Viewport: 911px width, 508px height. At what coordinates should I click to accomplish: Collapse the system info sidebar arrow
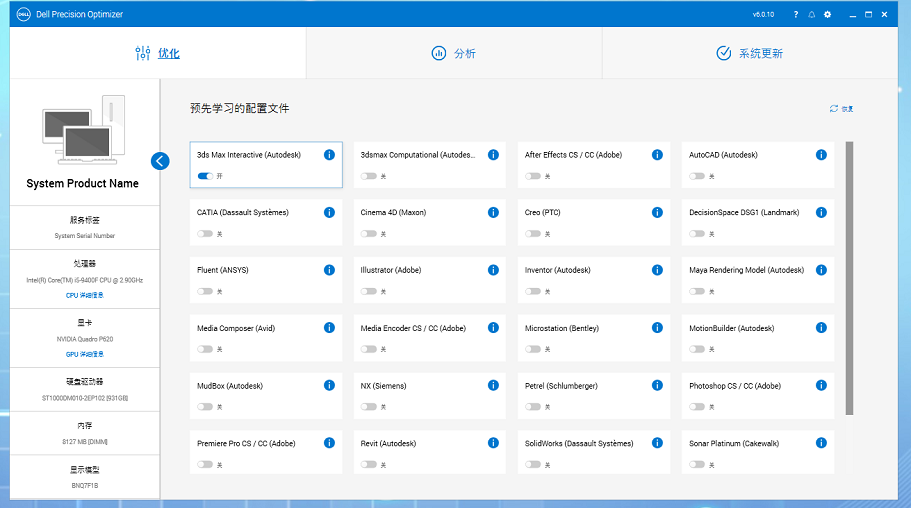point(160,161)
